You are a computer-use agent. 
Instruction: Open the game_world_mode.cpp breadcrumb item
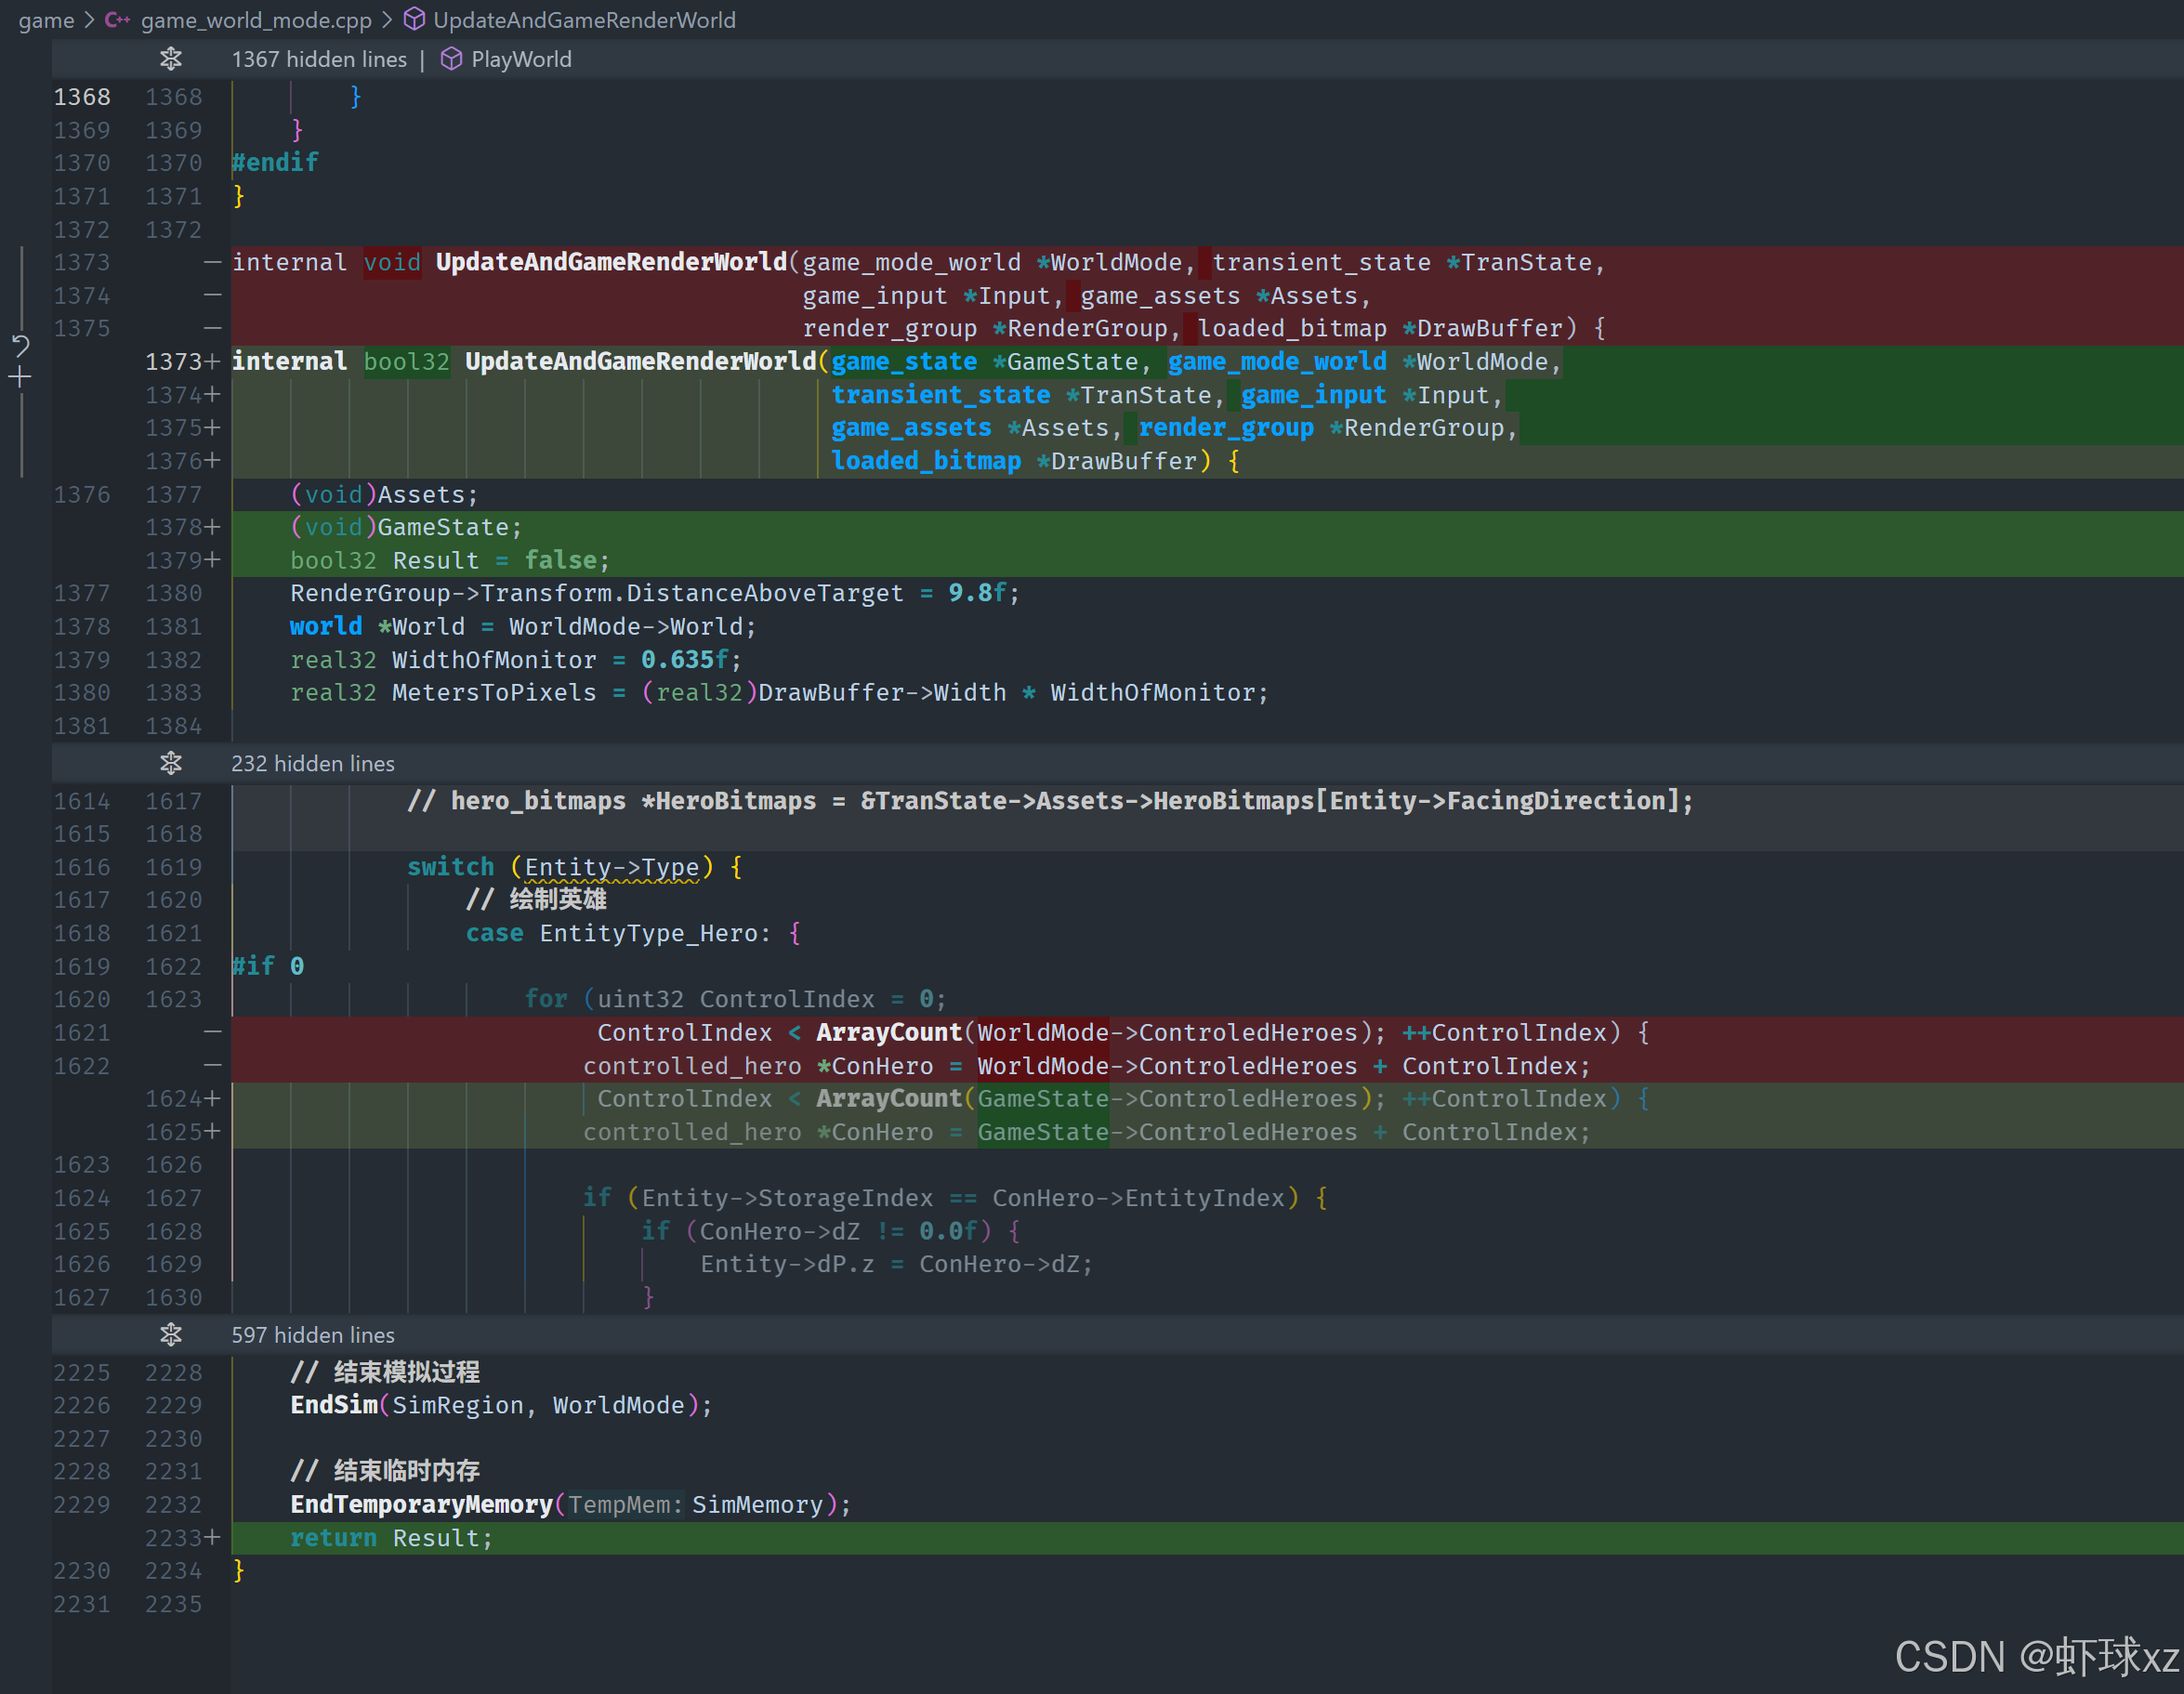tap(256, 20)
